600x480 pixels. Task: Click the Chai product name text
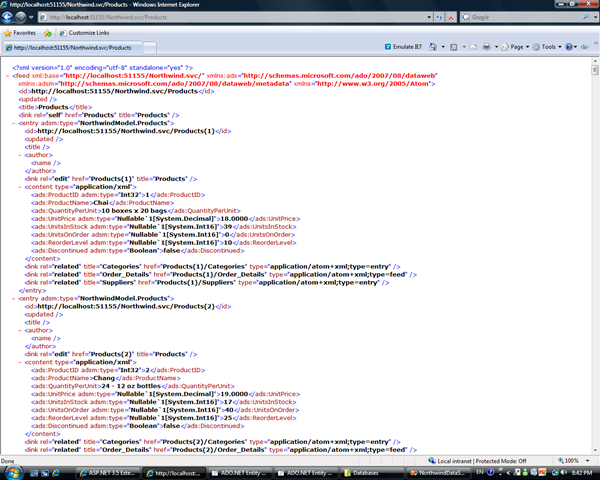pos(101,203)
